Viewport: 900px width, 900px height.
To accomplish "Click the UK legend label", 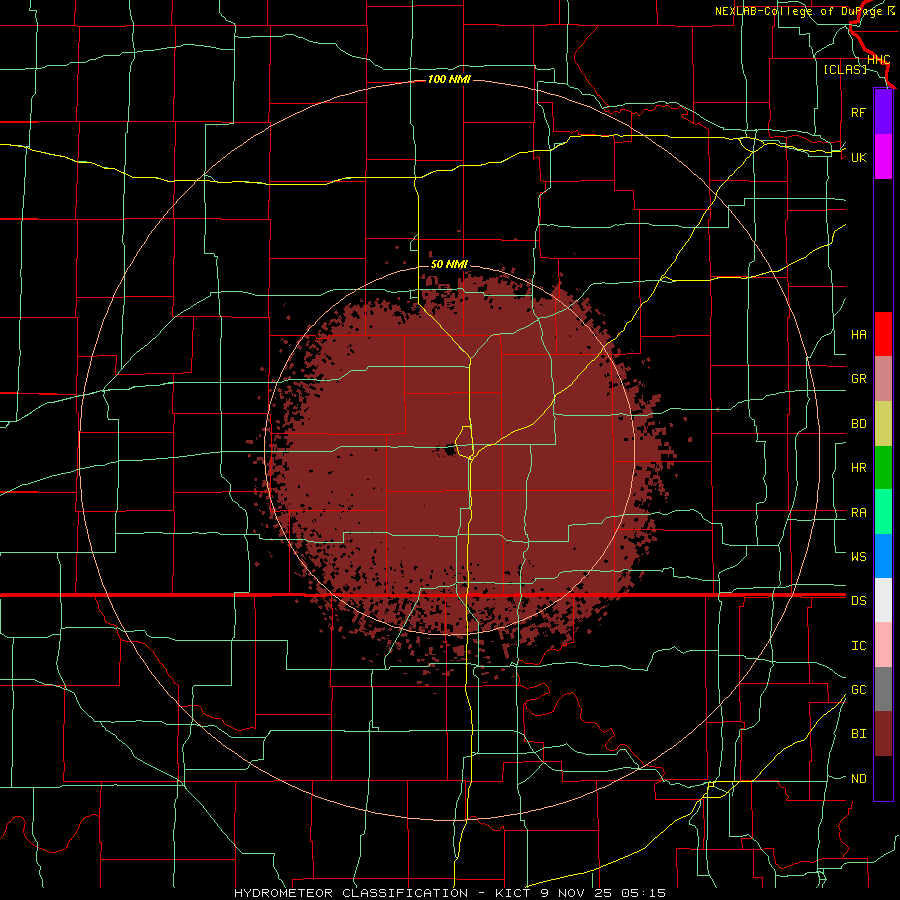I will [858, 157].
